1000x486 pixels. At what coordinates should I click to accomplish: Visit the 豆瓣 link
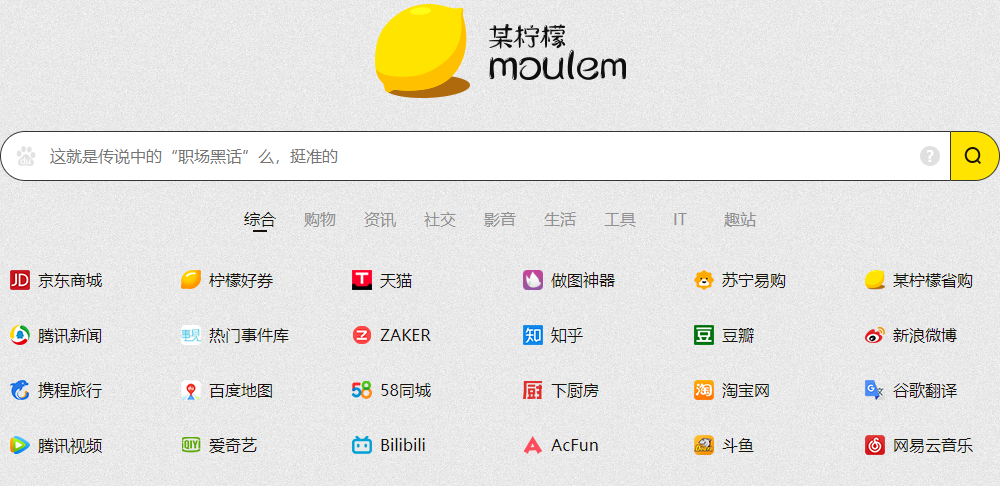(738, 335)
